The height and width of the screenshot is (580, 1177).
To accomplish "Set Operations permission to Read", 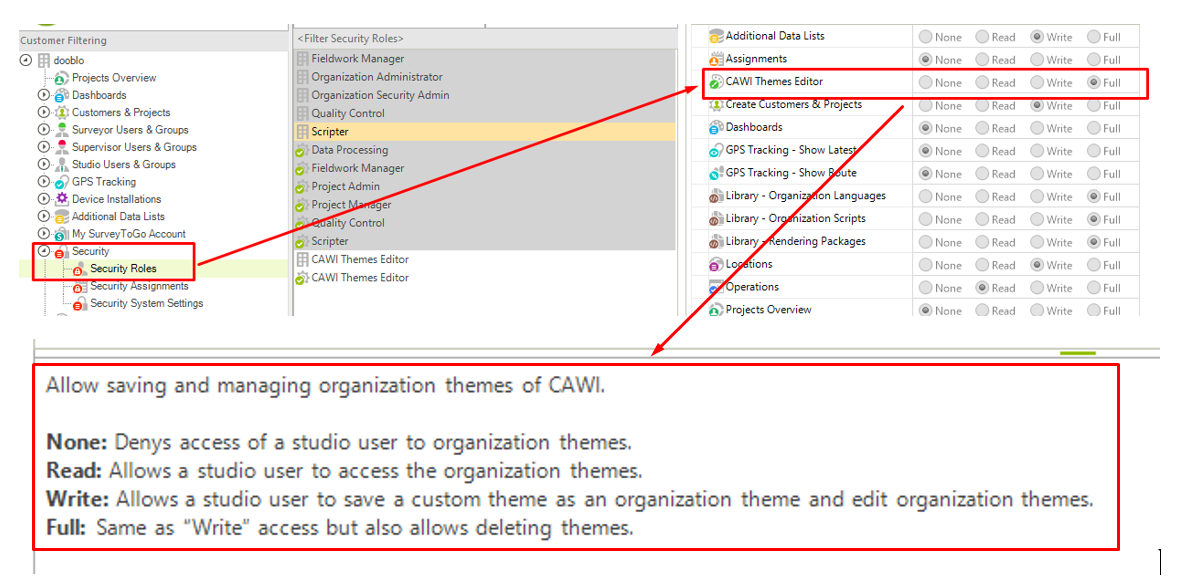I will coord(981,287).
